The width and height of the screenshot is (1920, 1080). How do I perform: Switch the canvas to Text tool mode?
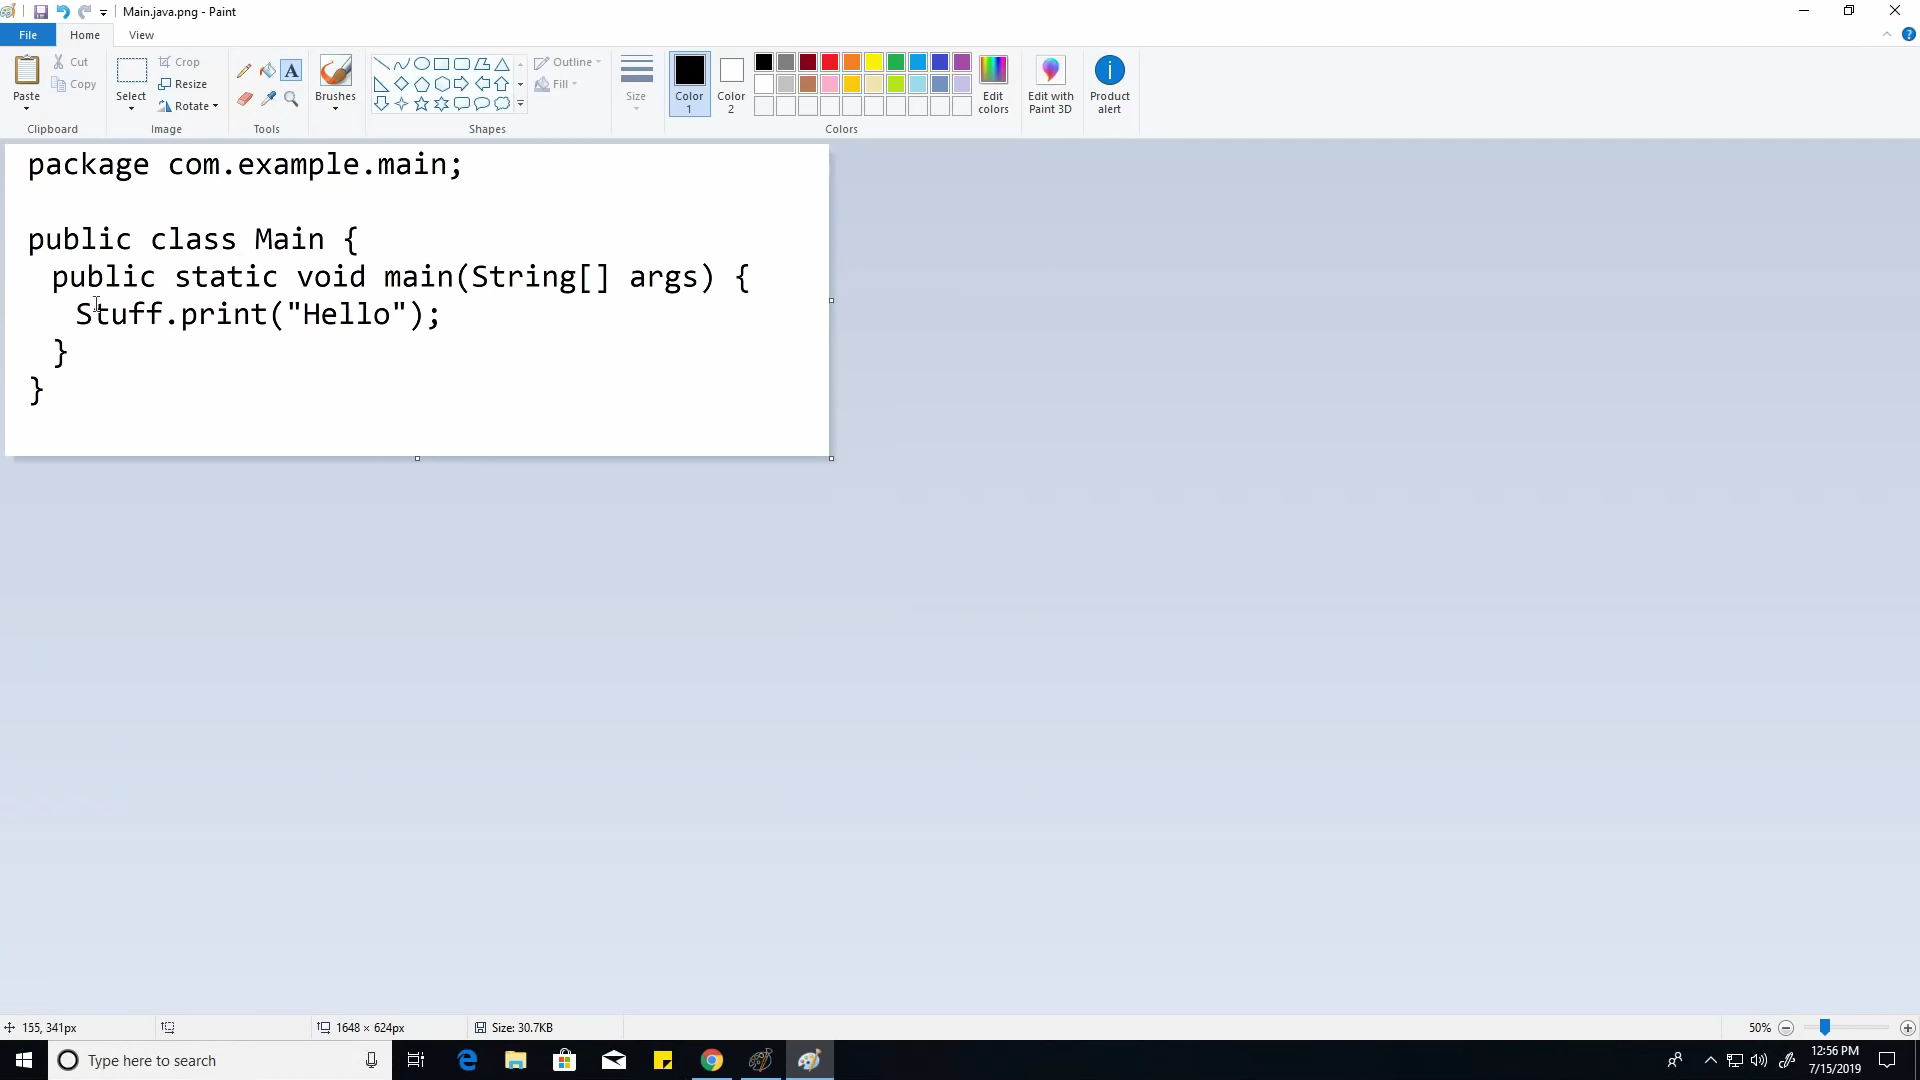pyautogui.click(x=291, y=70)
